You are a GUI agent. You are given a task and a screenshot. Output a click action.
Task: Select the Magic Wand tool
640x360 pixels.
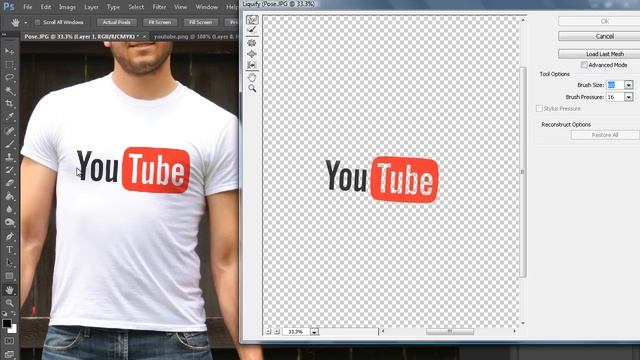(9, 91)
